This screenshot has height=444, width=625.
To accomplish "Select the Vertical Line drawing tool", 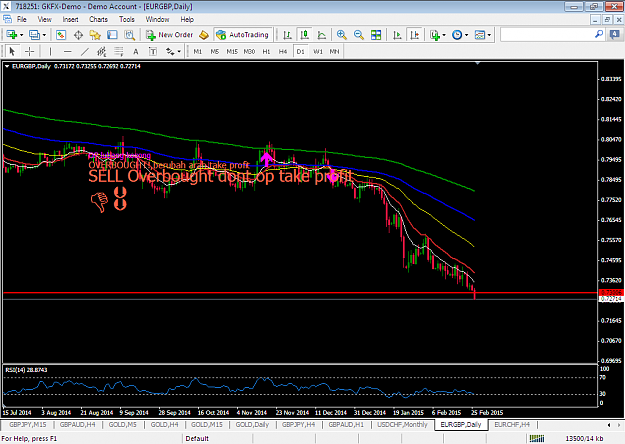I will pos(50,51).
